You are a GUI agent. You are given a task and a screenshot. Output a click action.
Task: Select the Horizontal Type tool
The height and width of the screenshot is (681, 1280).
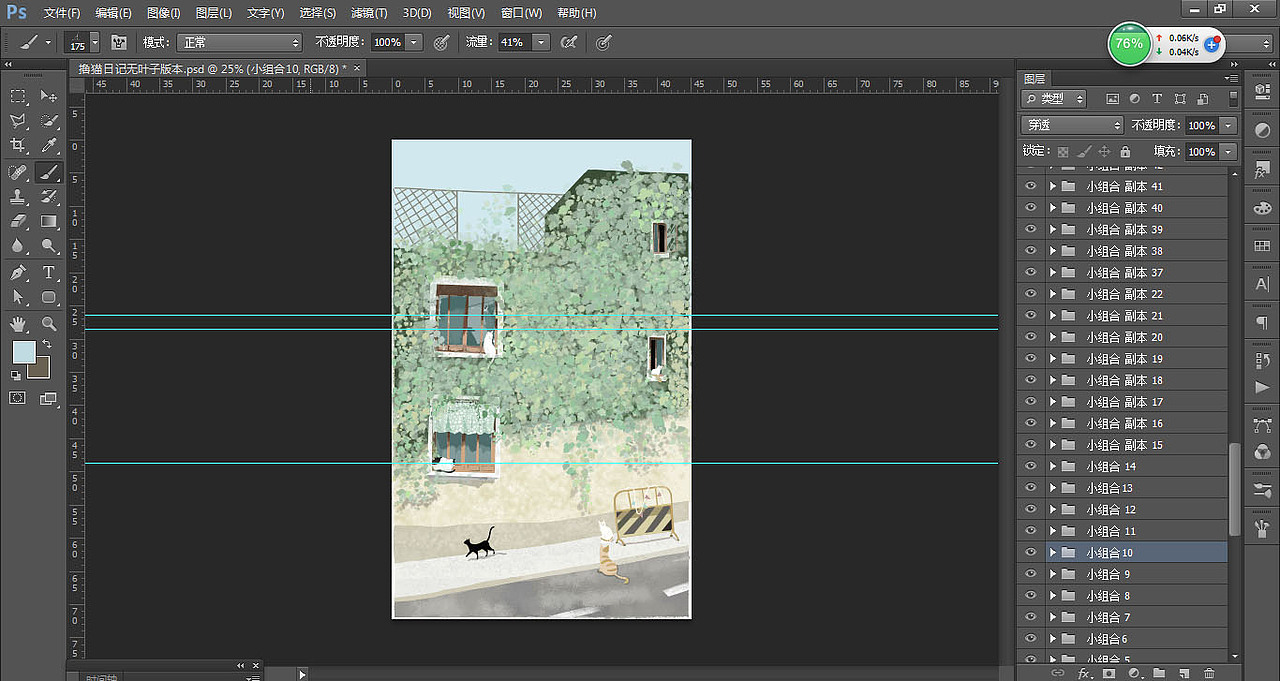pos(49,272)
